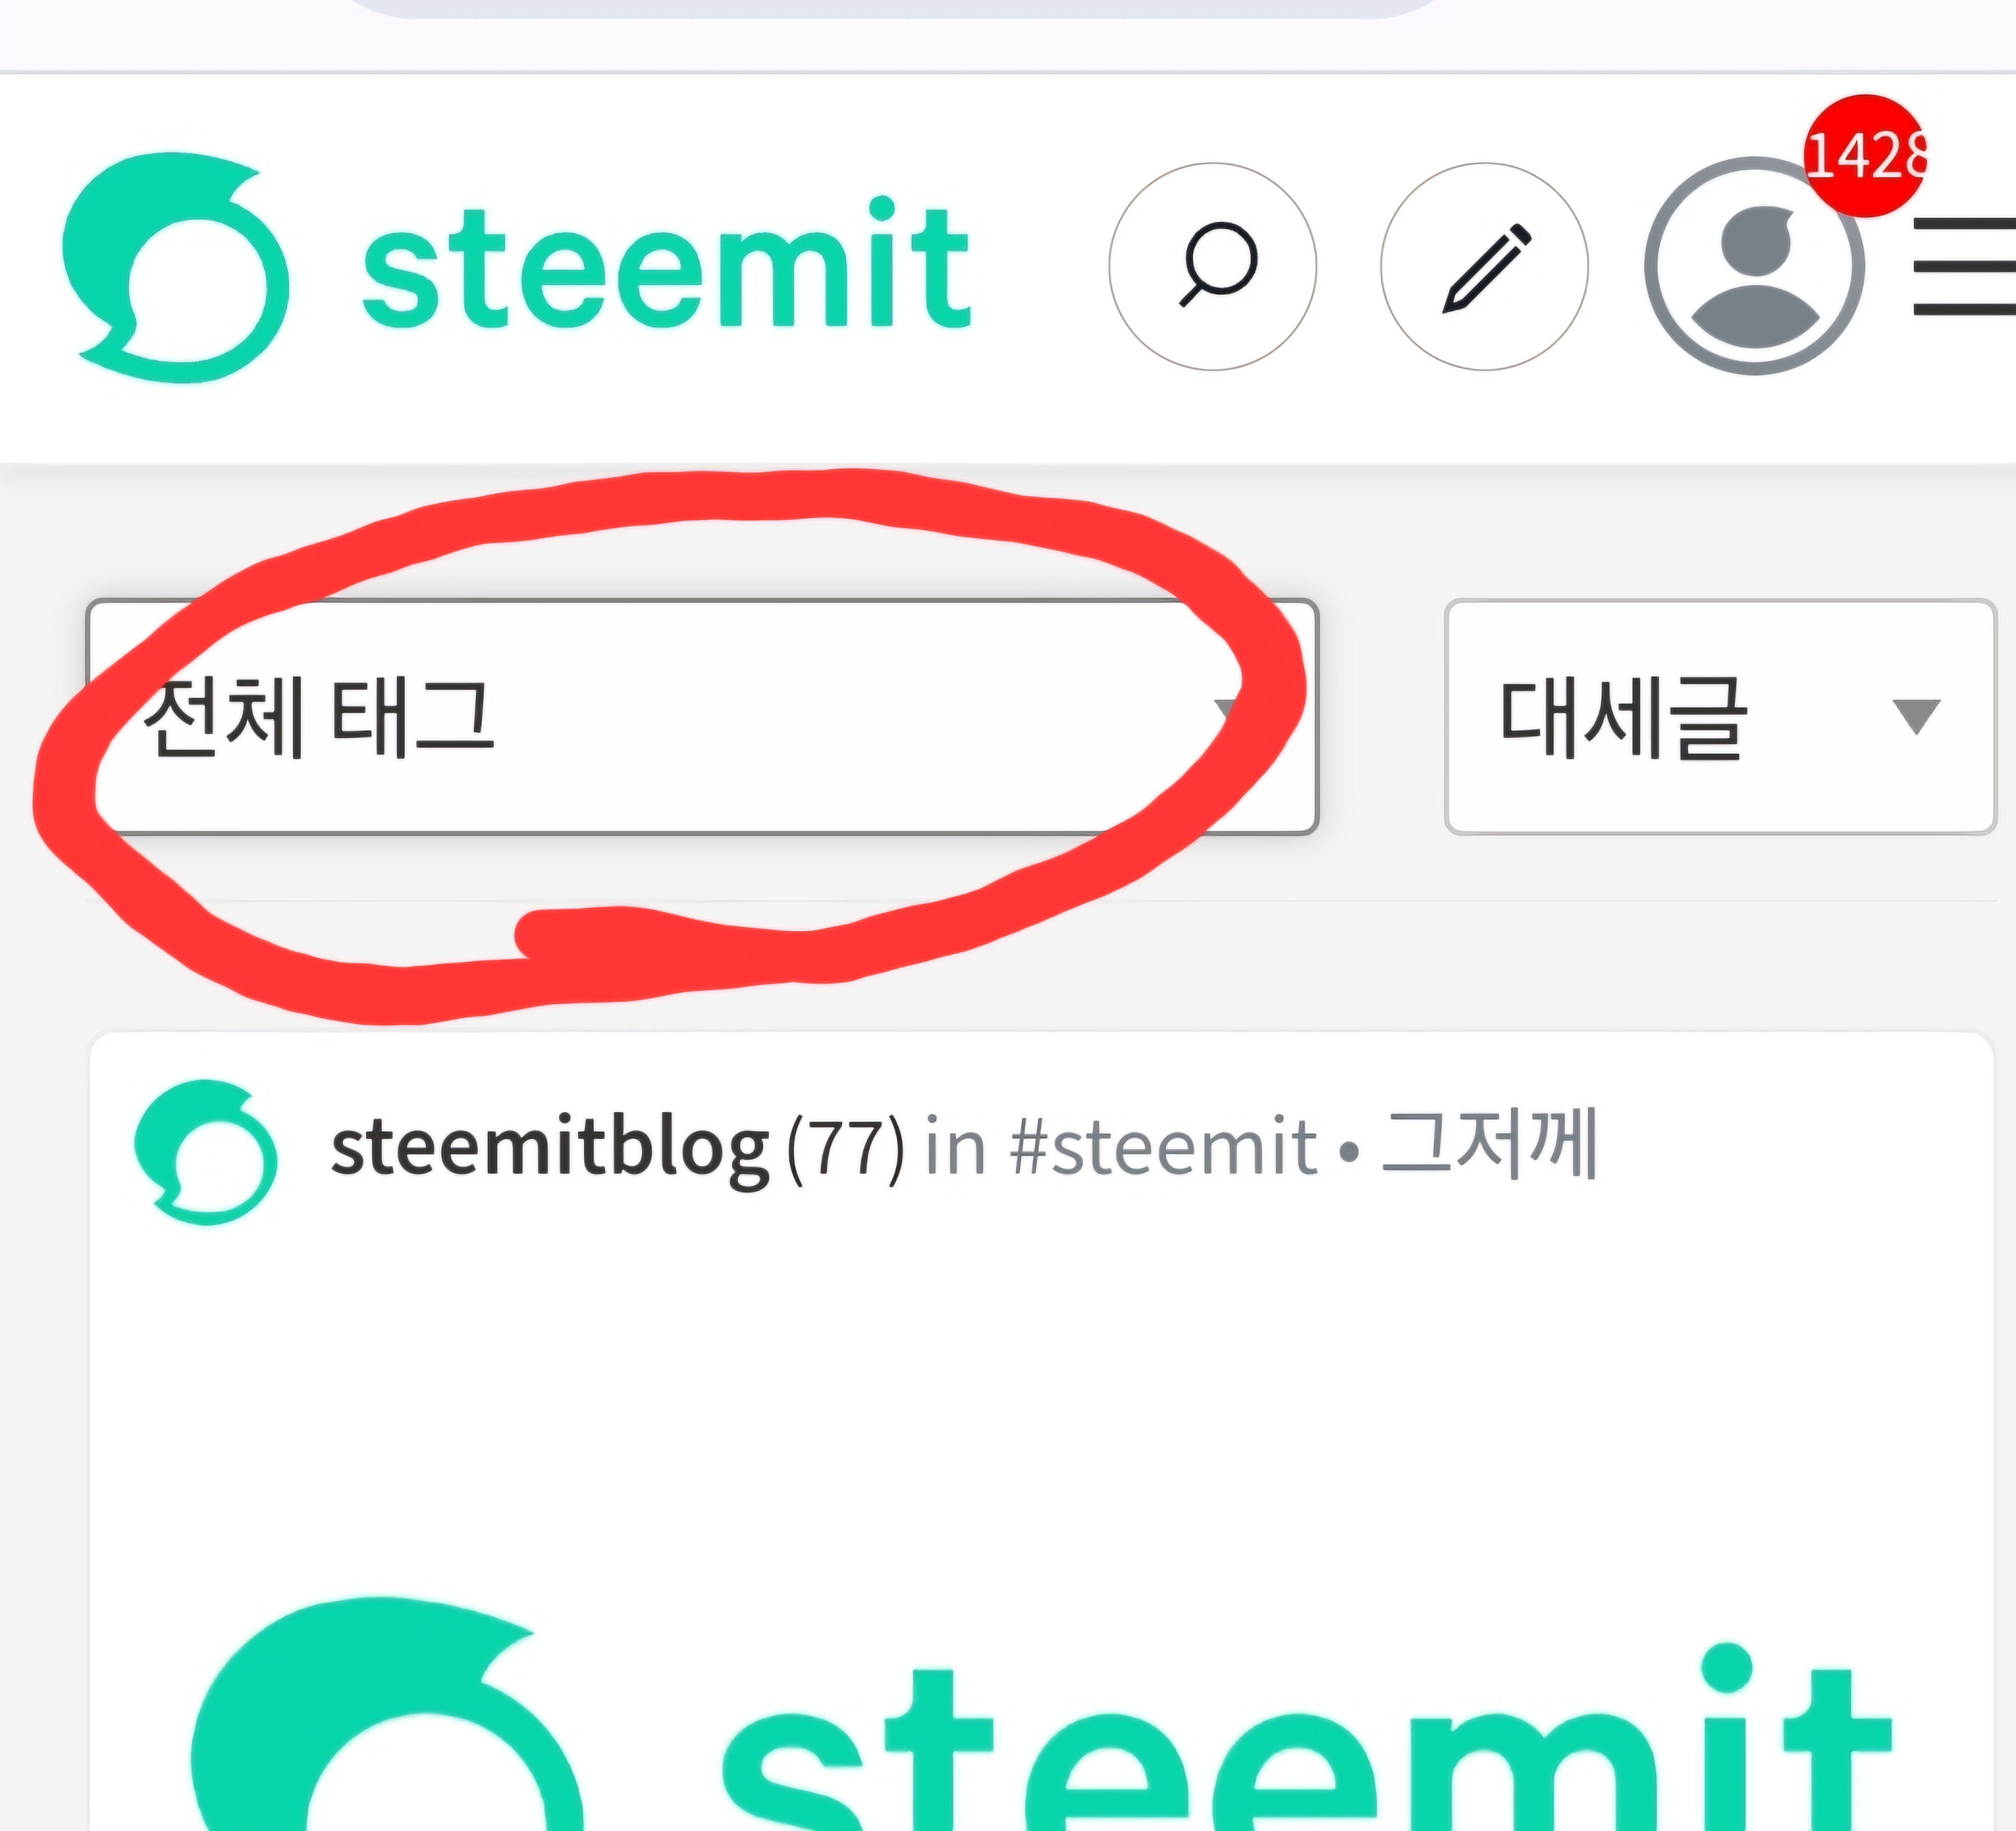
Task: Click the pencil icon to write a post
Action: pyautogui.click(x=1484, y=266)
